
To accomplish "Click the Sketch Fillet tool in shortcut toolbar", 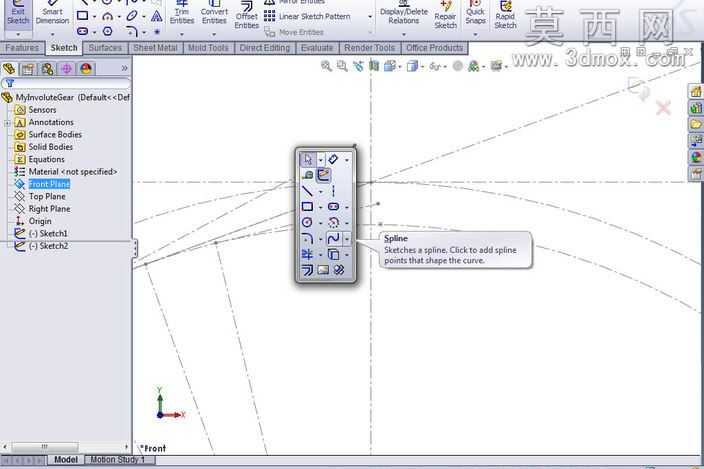I will click(307, 238).
